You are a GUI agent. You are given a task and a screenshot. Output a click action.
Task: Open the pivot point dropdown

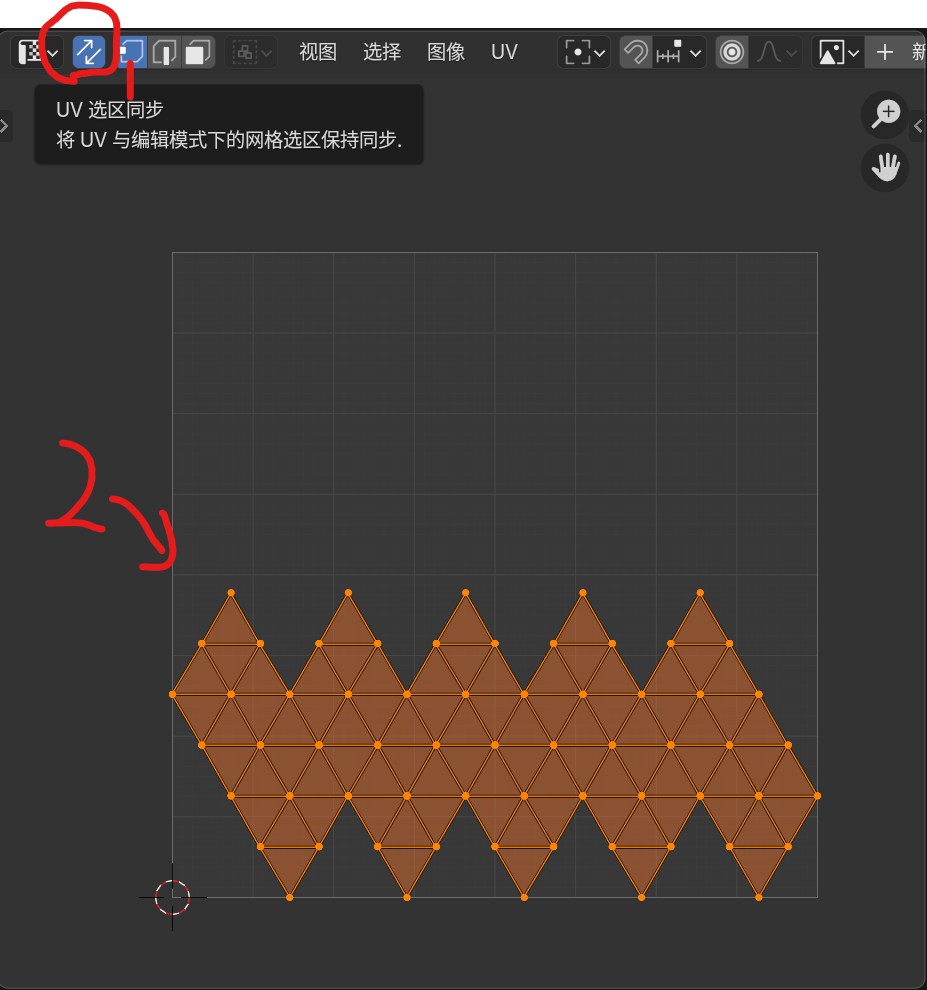coord(584,52)
